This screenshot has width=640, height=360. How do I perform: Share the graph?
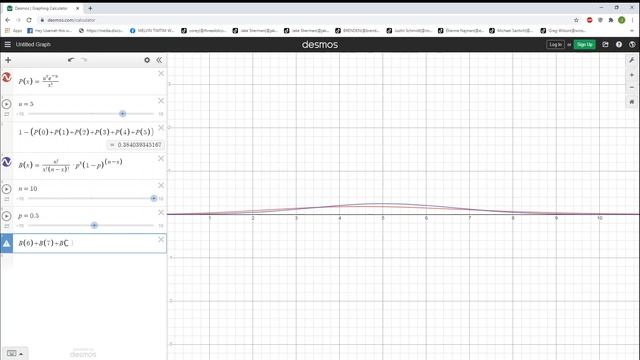(605, 44)
